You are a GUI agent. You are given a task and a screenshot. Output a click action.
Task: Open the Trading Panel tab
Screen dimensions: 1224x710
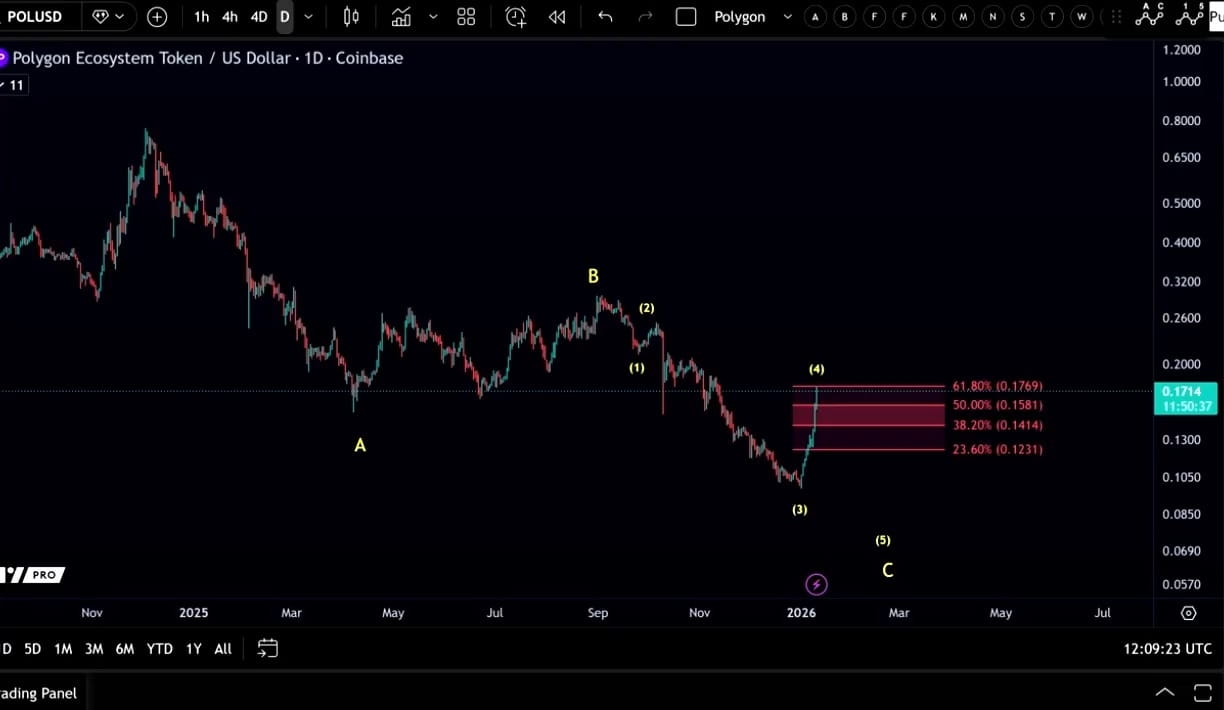click(x=40, y=693)
